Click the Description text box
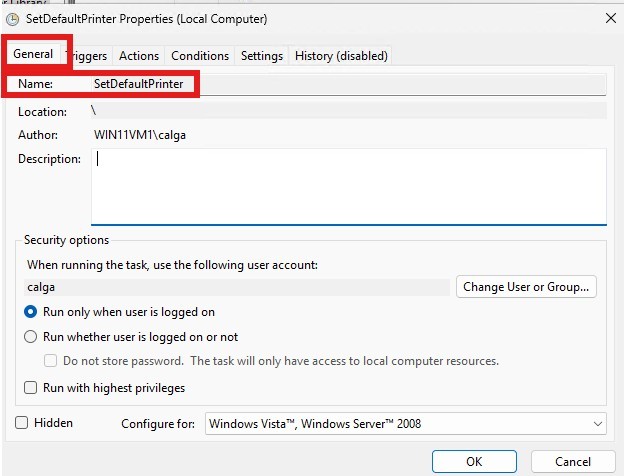624x476 pixels. pos(348,186)
